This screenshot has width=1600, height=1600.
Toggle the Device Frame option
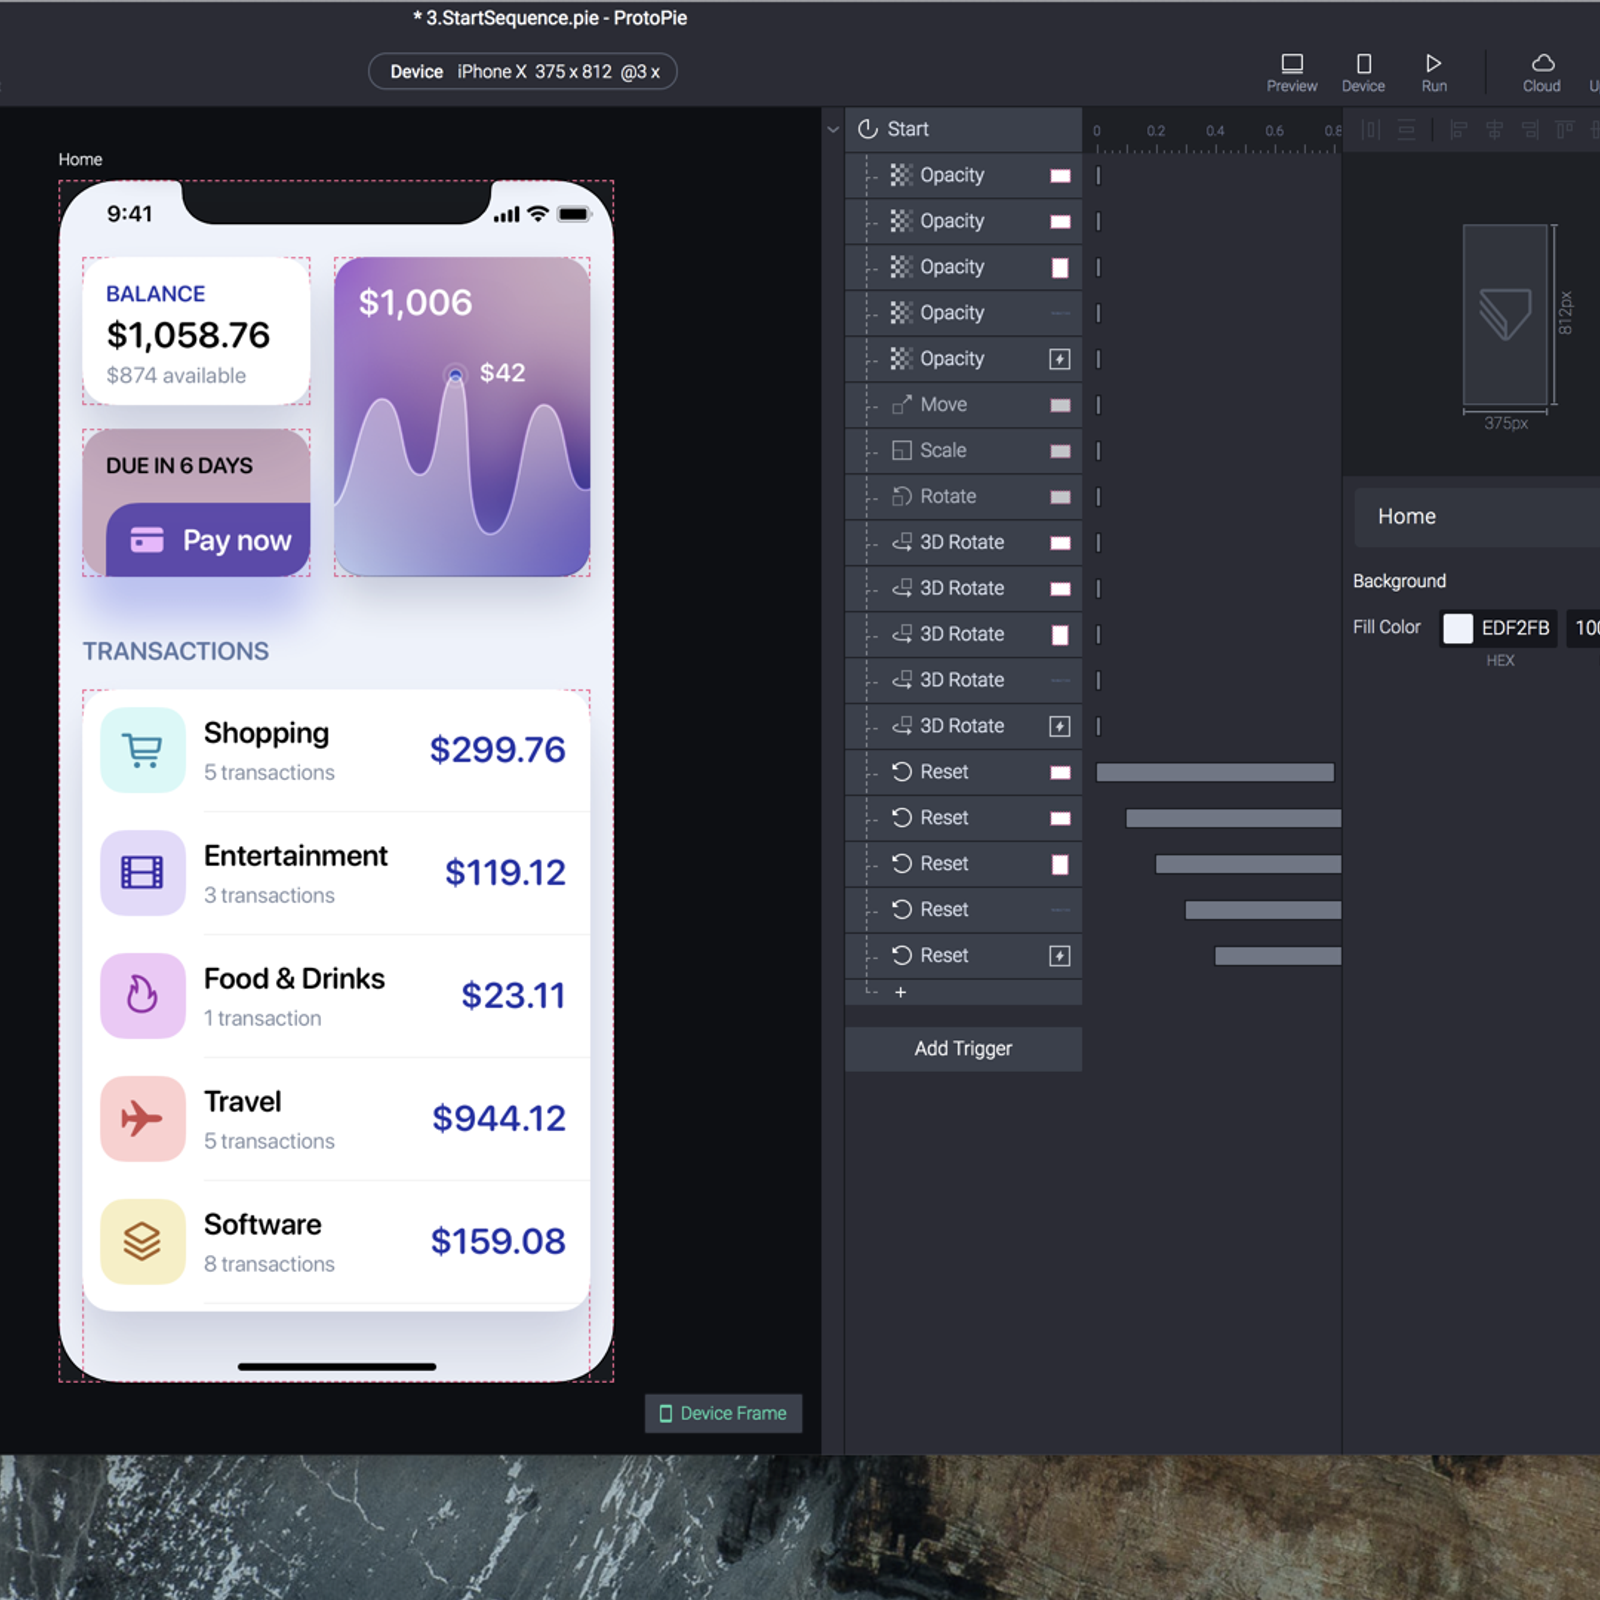pyautogui.click(x=723, y=1413)
